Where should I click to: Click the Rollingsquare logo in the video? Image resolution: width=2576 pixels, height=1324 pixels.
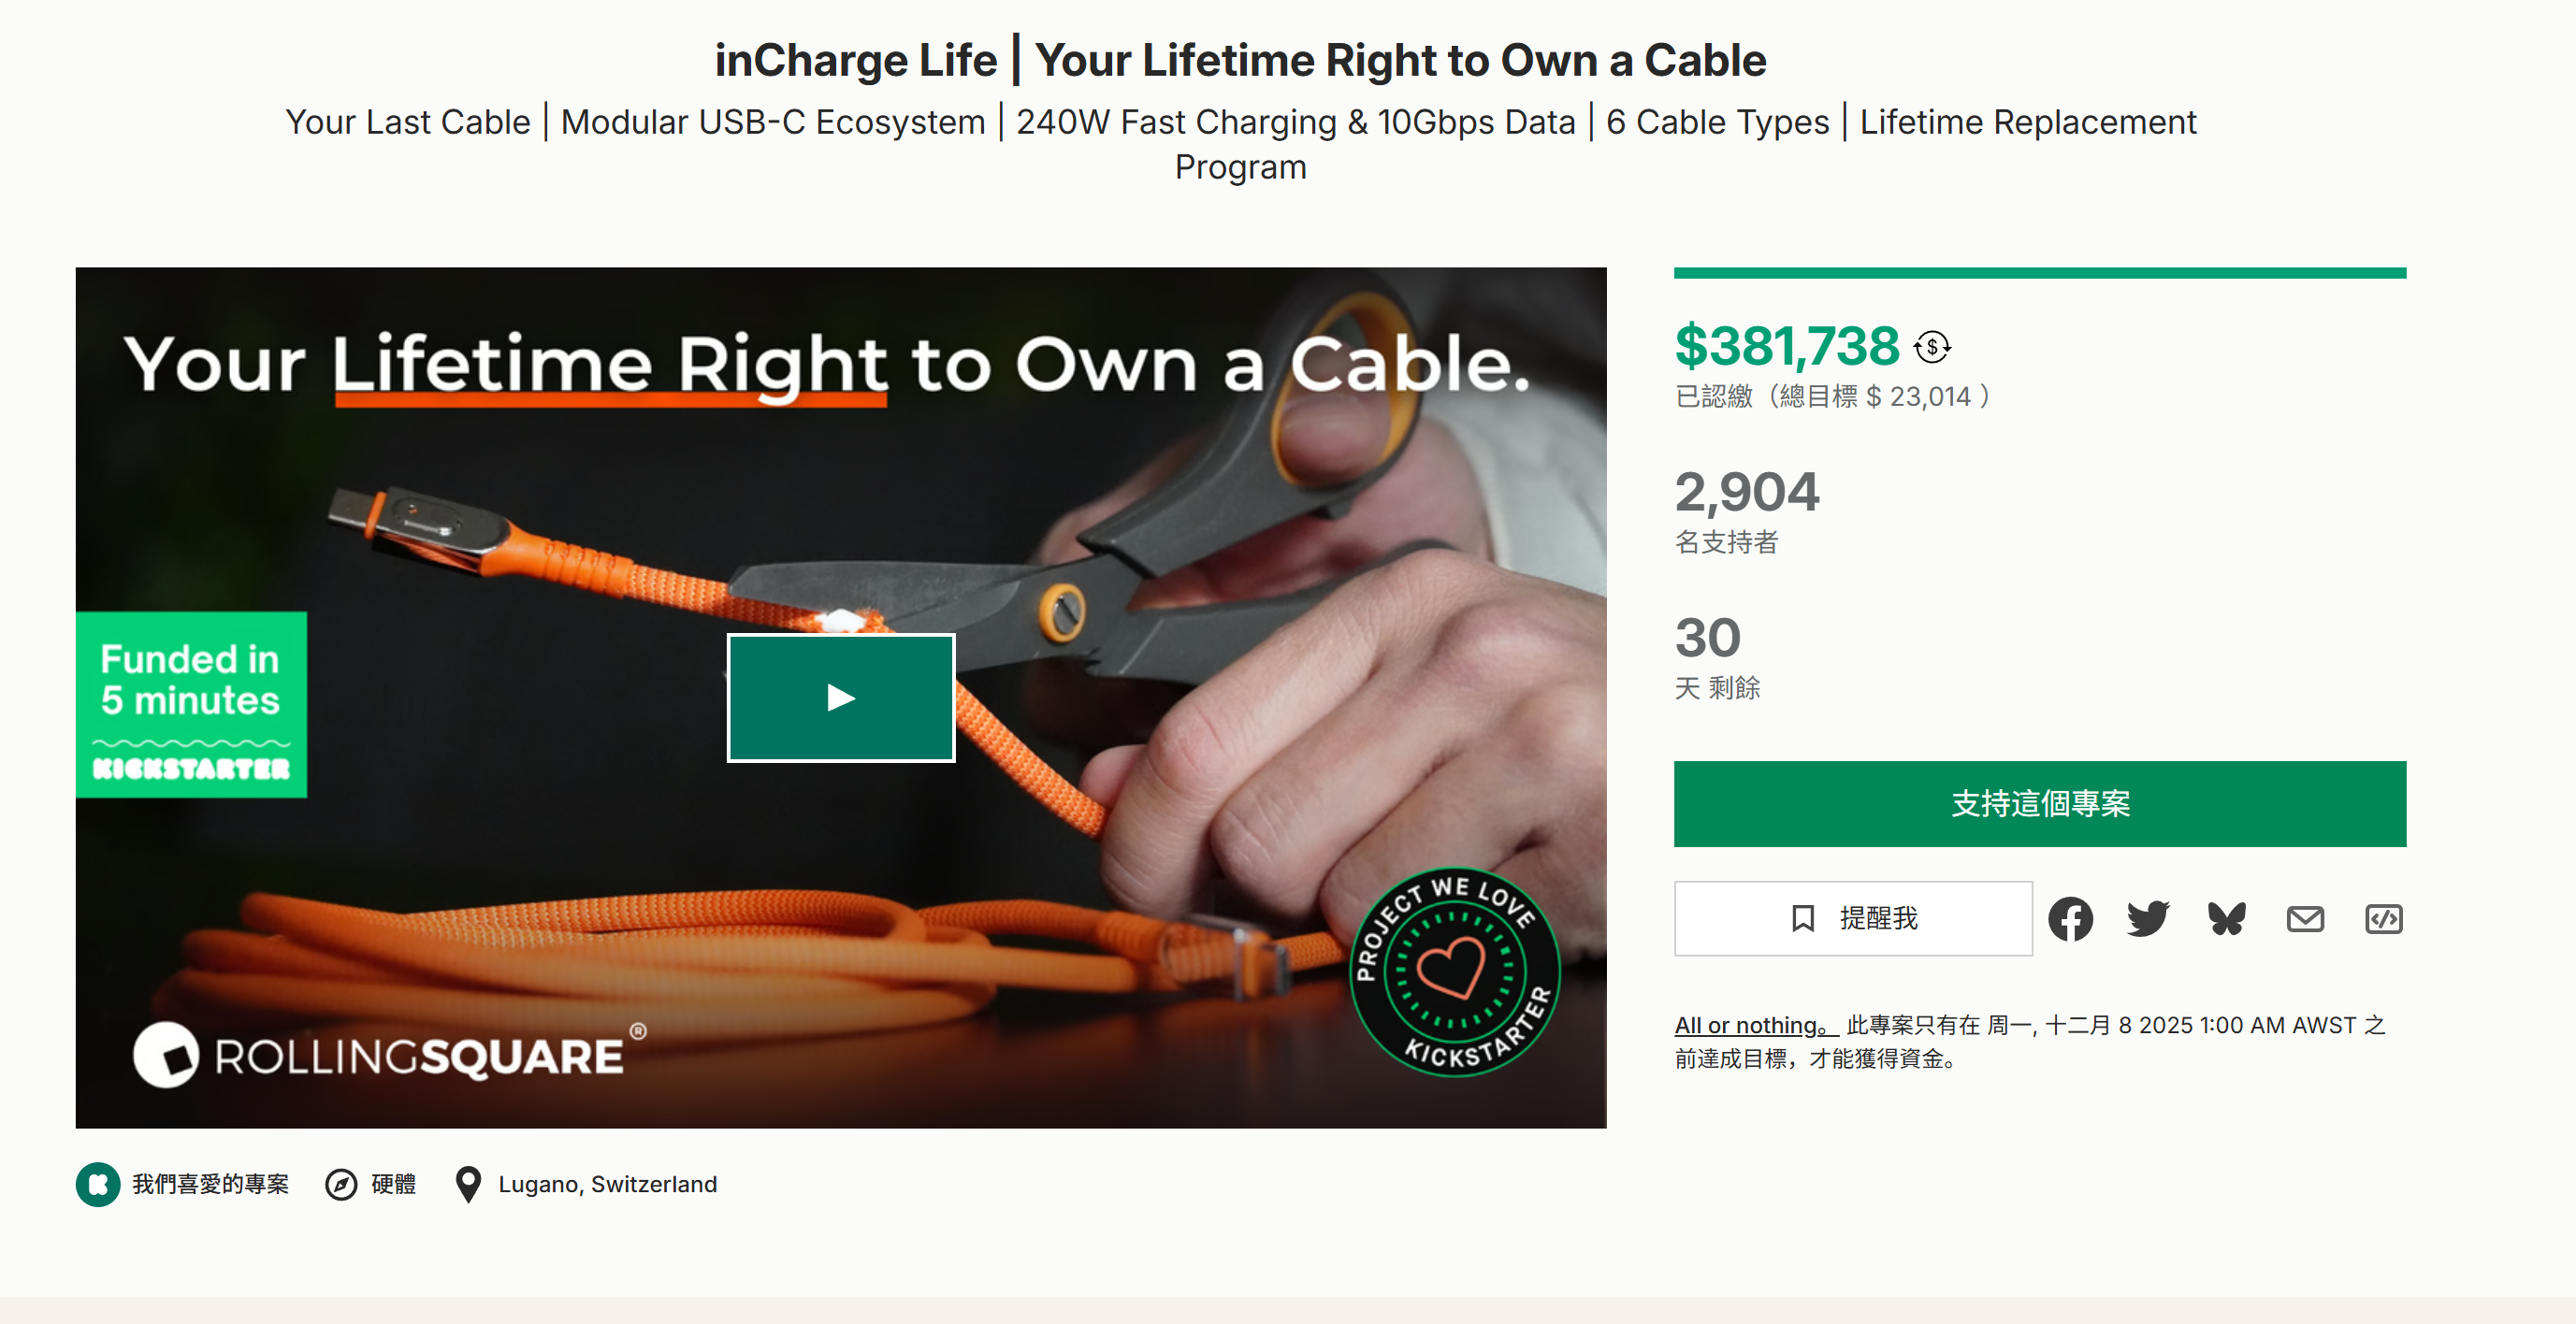(x=390, y=1056)
